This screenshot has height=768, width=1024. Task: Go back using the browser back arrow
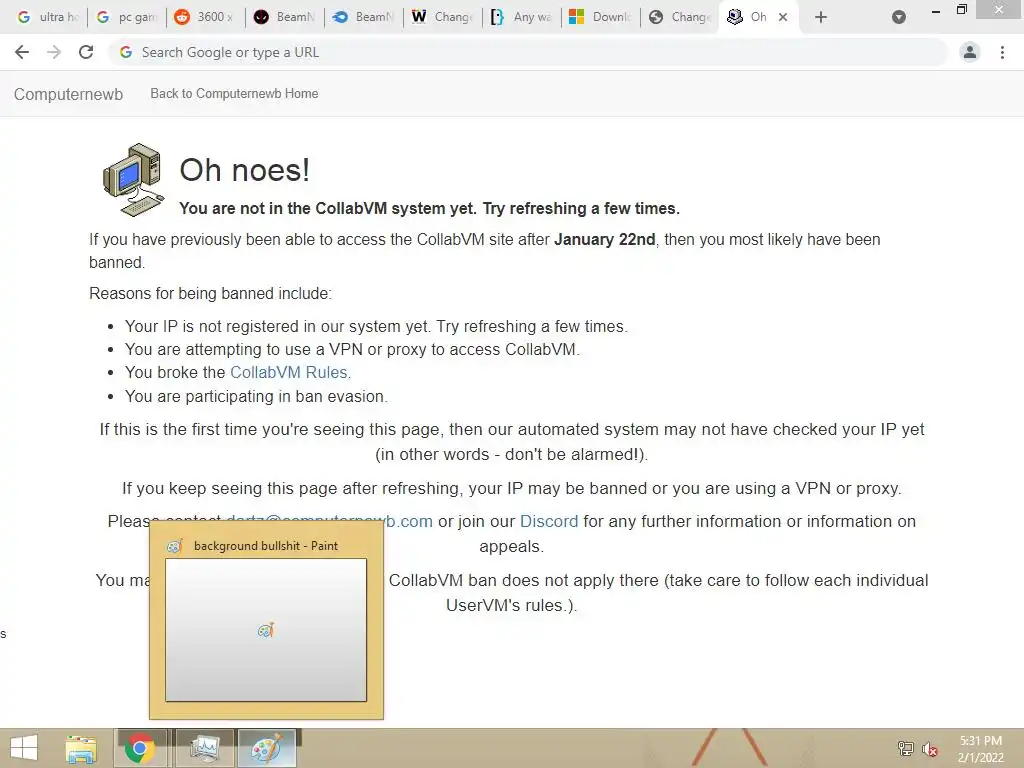coord(22,52)
